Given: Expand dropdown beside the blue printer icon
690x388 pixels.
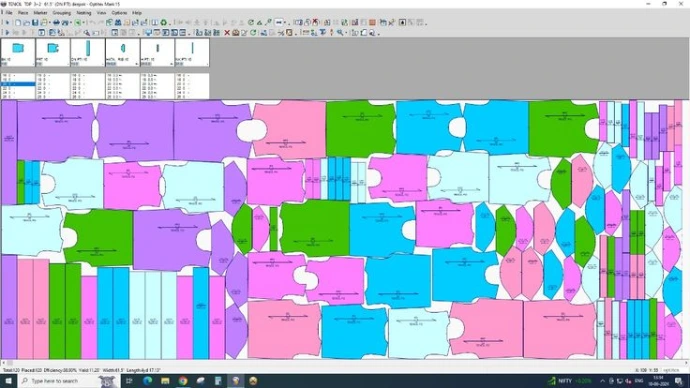Looking at the screenshot, I should [x=71, y=22].
